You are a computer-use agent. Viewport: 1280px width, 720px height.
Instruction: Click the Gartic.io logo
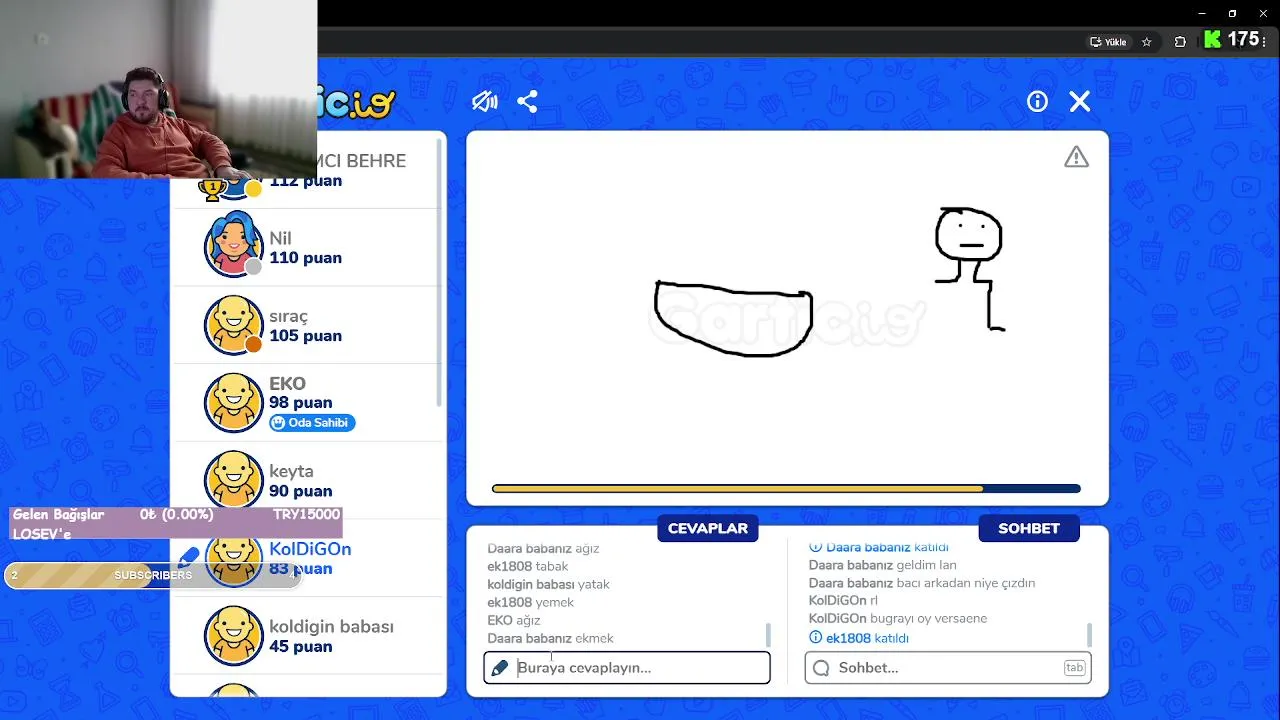(x=357, y=102)
